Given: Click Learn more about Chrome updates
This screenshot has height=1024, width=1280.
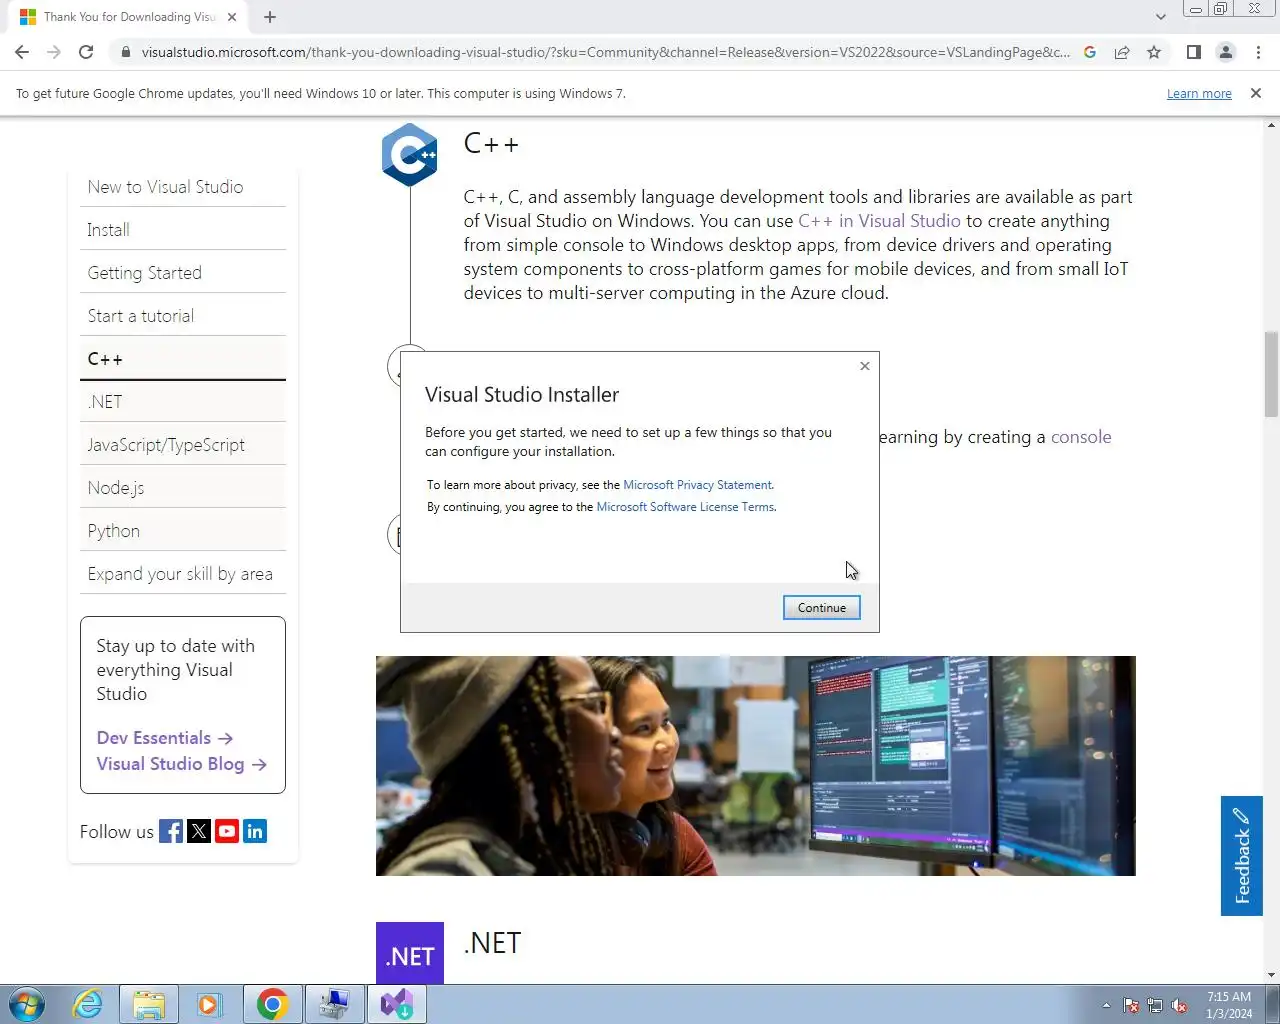Looking at the screenshot, I should tap(1199, 93).
